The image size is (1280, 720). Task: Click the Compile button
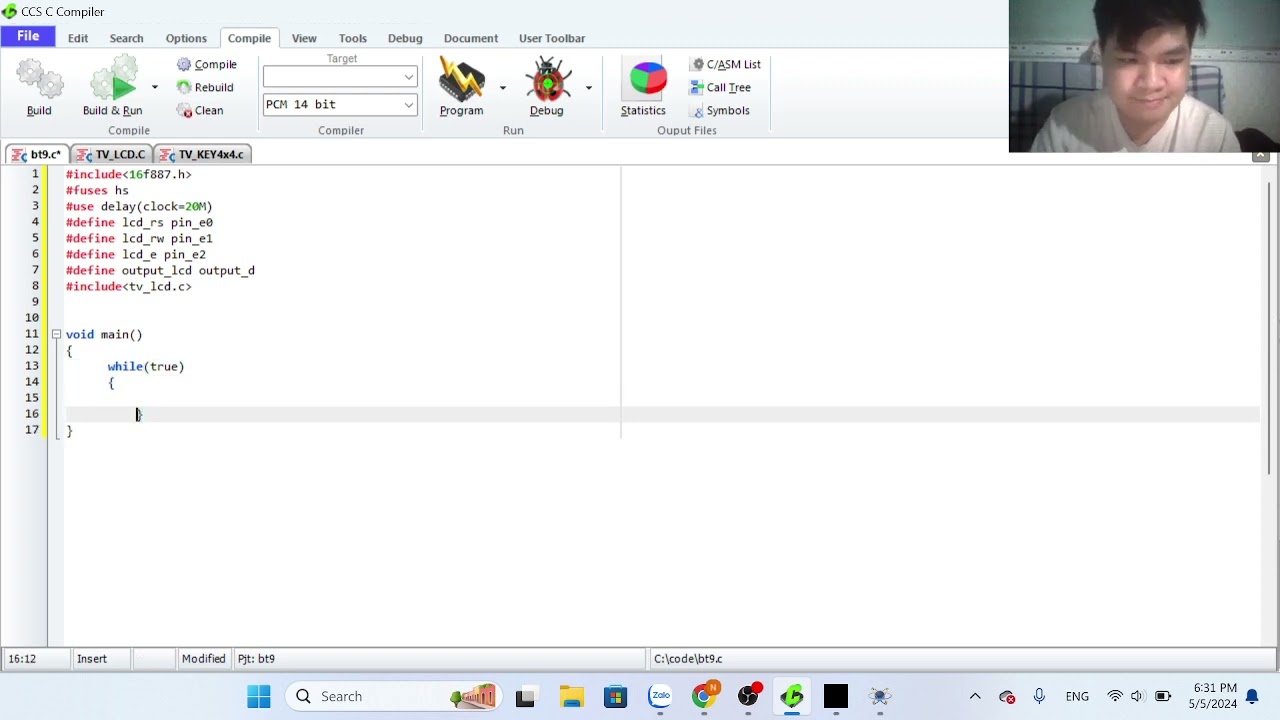tap(207, 64)
